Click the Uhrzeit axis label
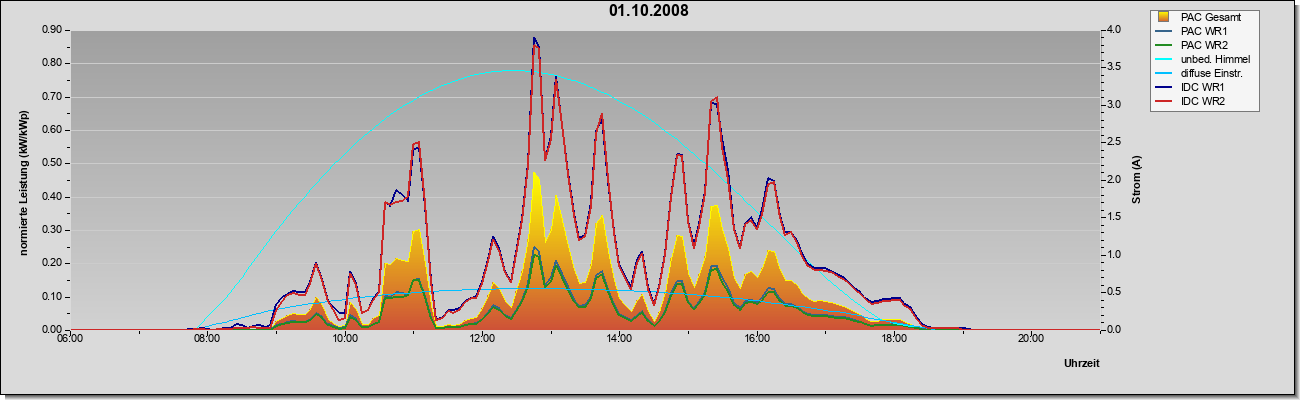Image resolution: width=1300 pixels, height=400 pixels. (x=1082, y=364)
